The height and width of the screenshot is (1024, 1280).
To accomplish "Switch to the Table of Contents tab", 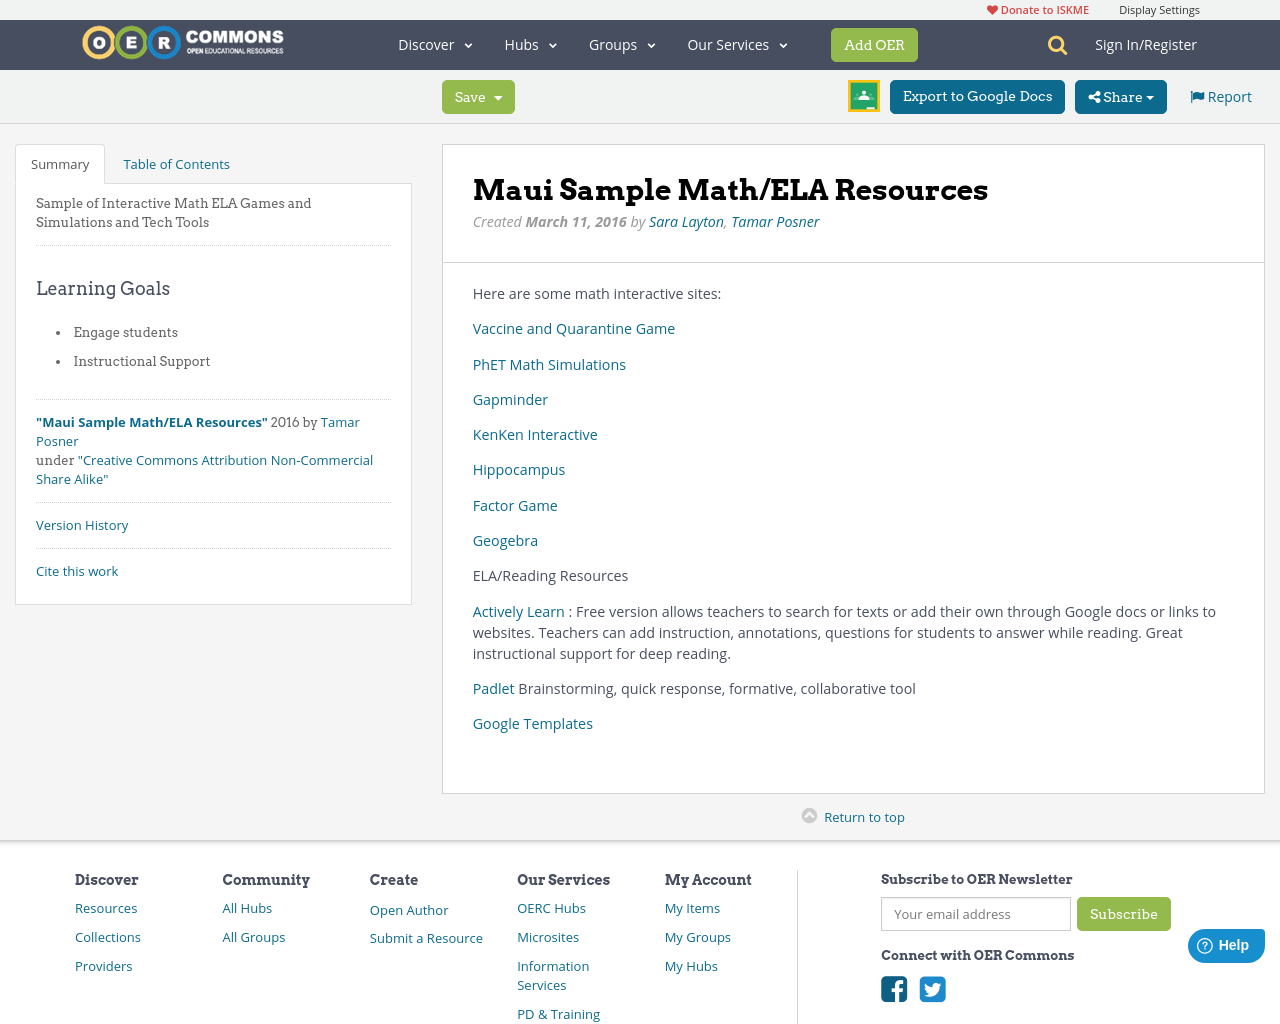I will click(x=176, y=164).
